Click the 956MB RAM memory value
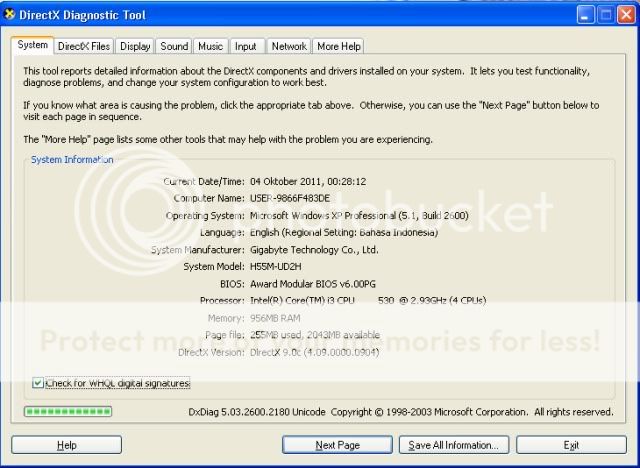Image resolution: width=640 pixels, height=468 pixels. 275,318
